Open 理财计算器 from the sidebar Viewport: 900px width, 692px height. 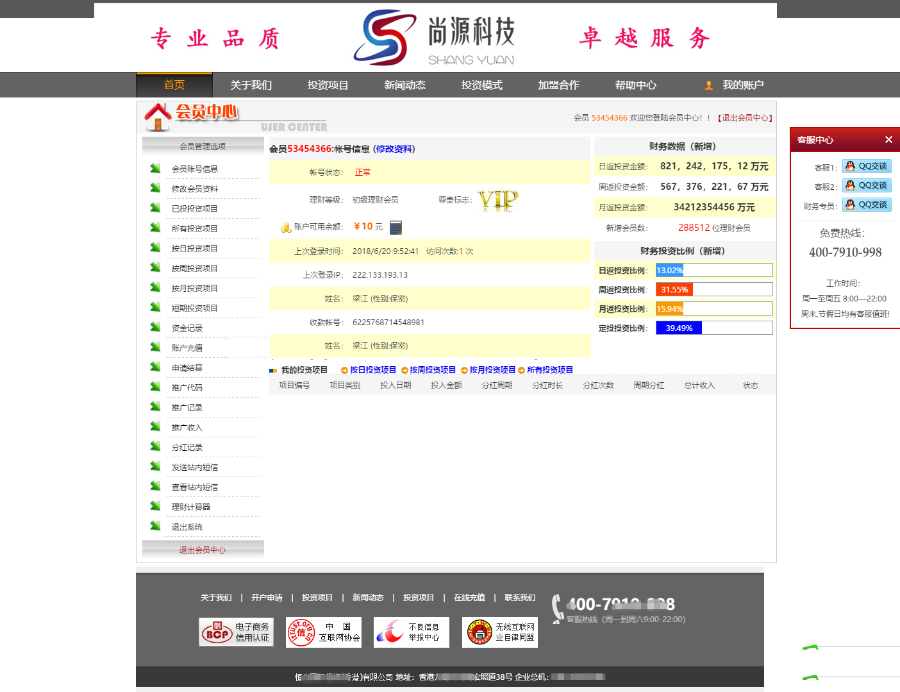(x=192, y=507)
